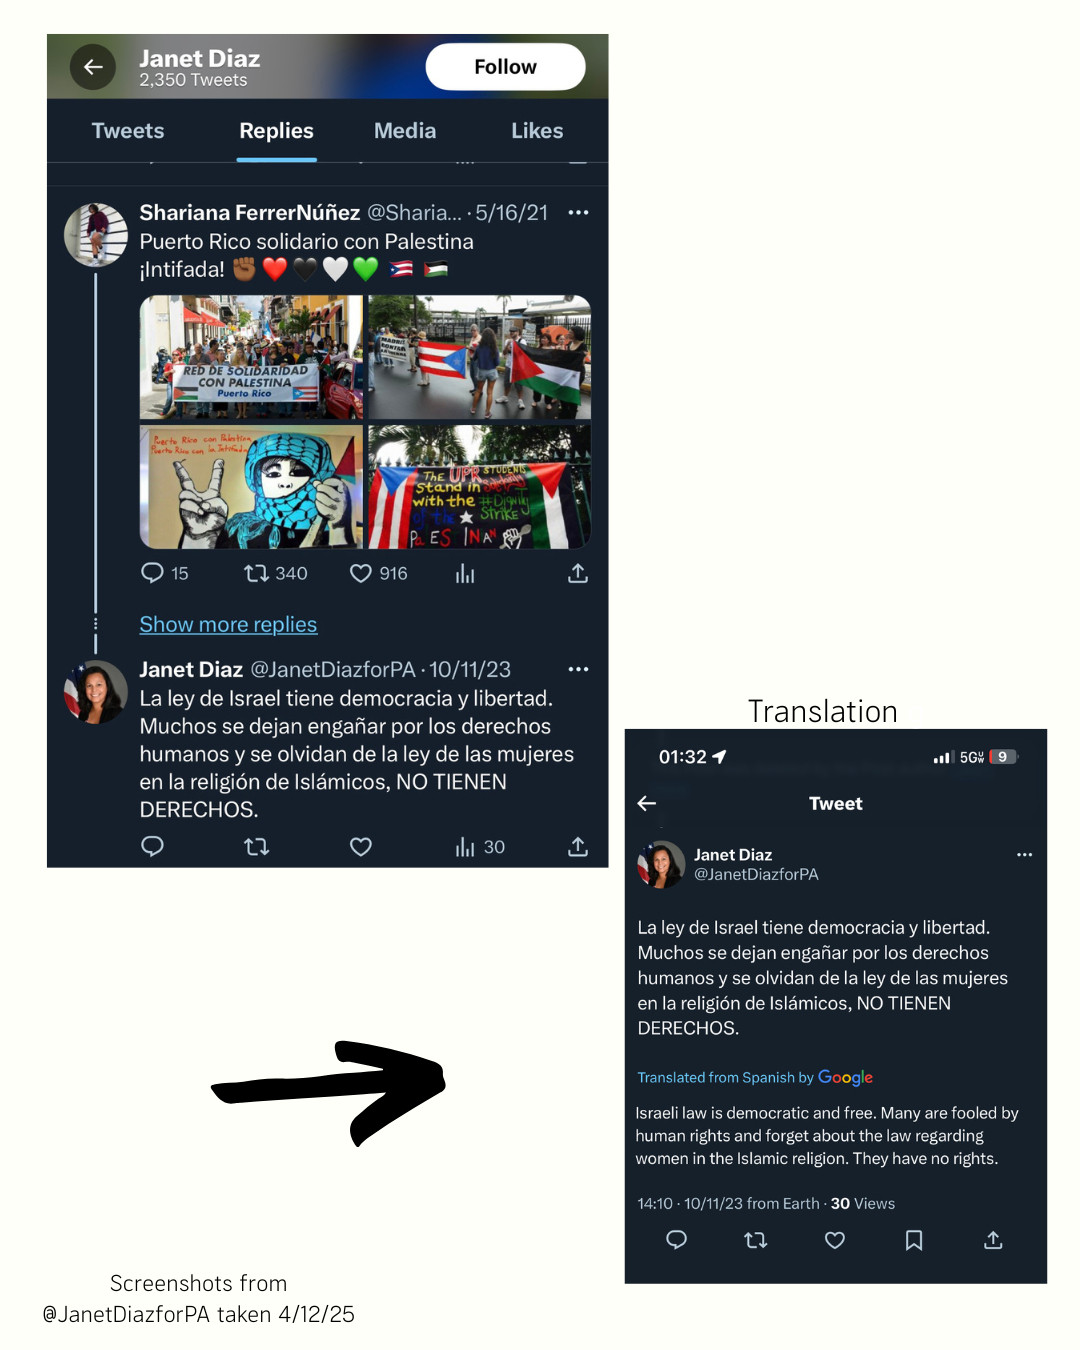Click Translated from Spanish by Google link
This screenshot has width=1080, height=1350.
click(755, 1077)
